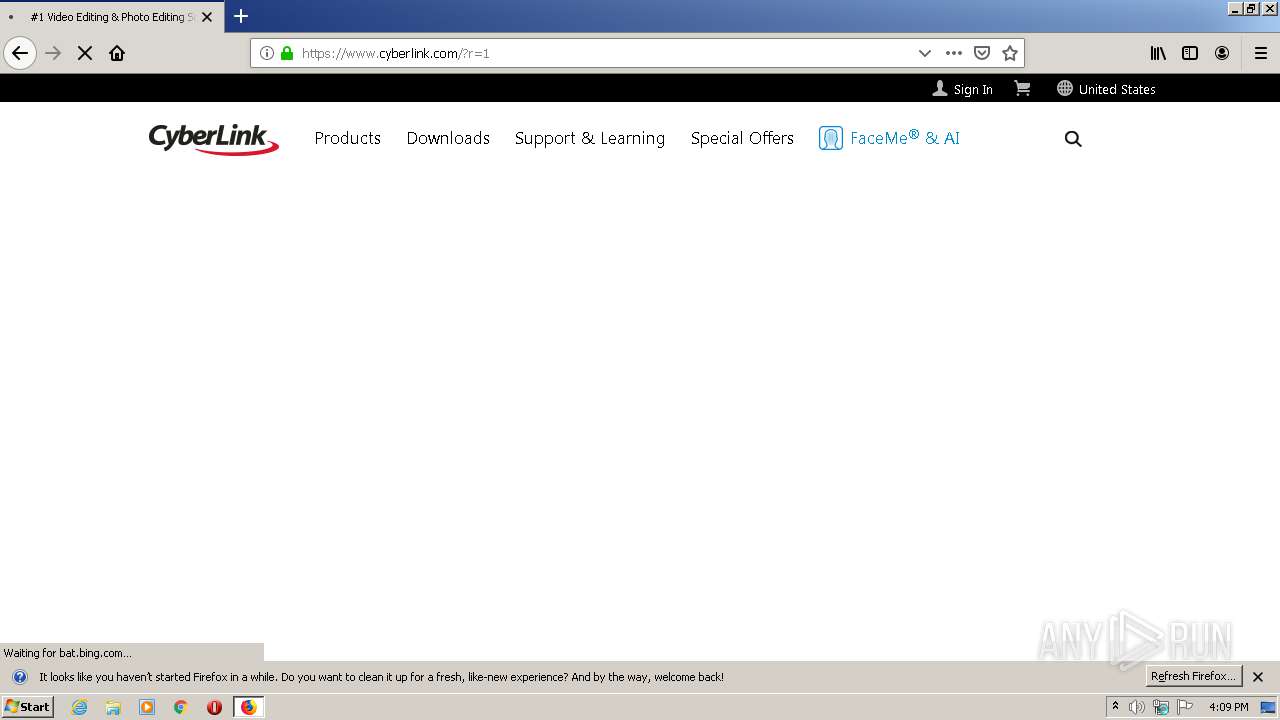Show hidden system tray icons
This screenshot has height=720, width=1280.
click(1115, 707)
